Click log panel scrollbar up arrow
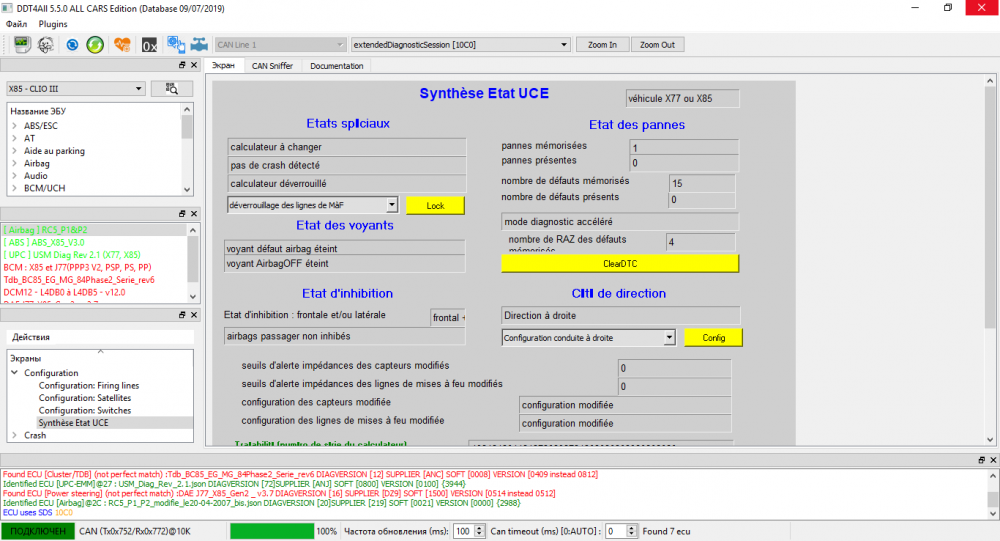The image size is (1000, 541). tap(992, 476)
